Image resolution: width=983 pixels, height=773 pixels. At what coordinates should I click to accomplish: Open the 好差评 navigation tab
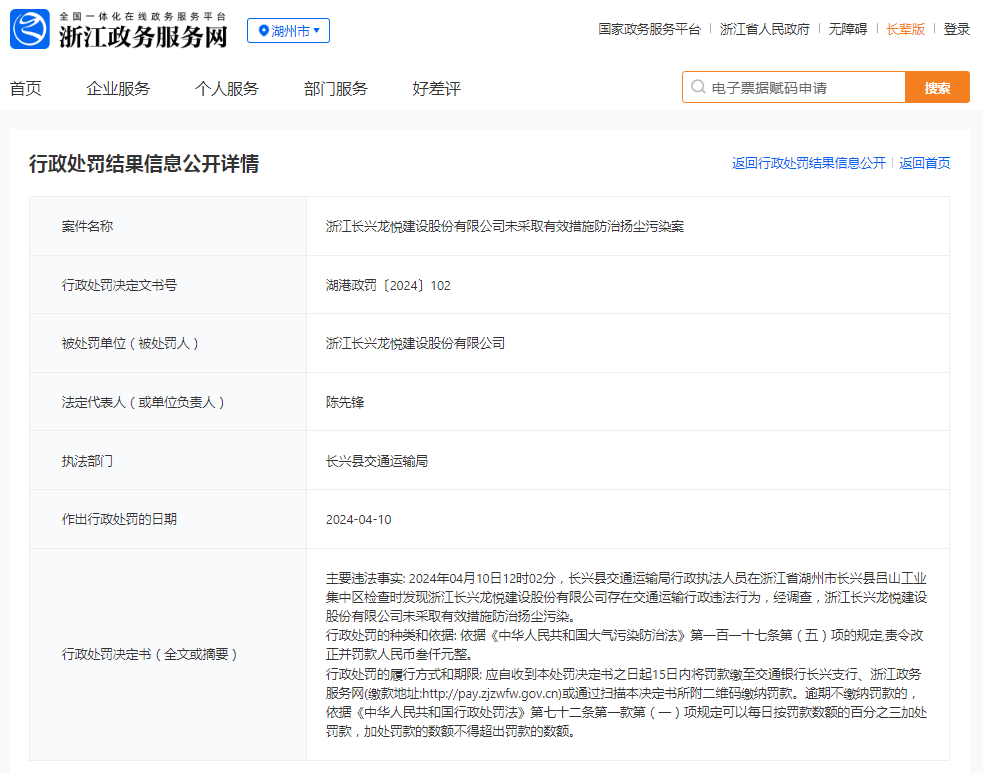pos(436,88)
